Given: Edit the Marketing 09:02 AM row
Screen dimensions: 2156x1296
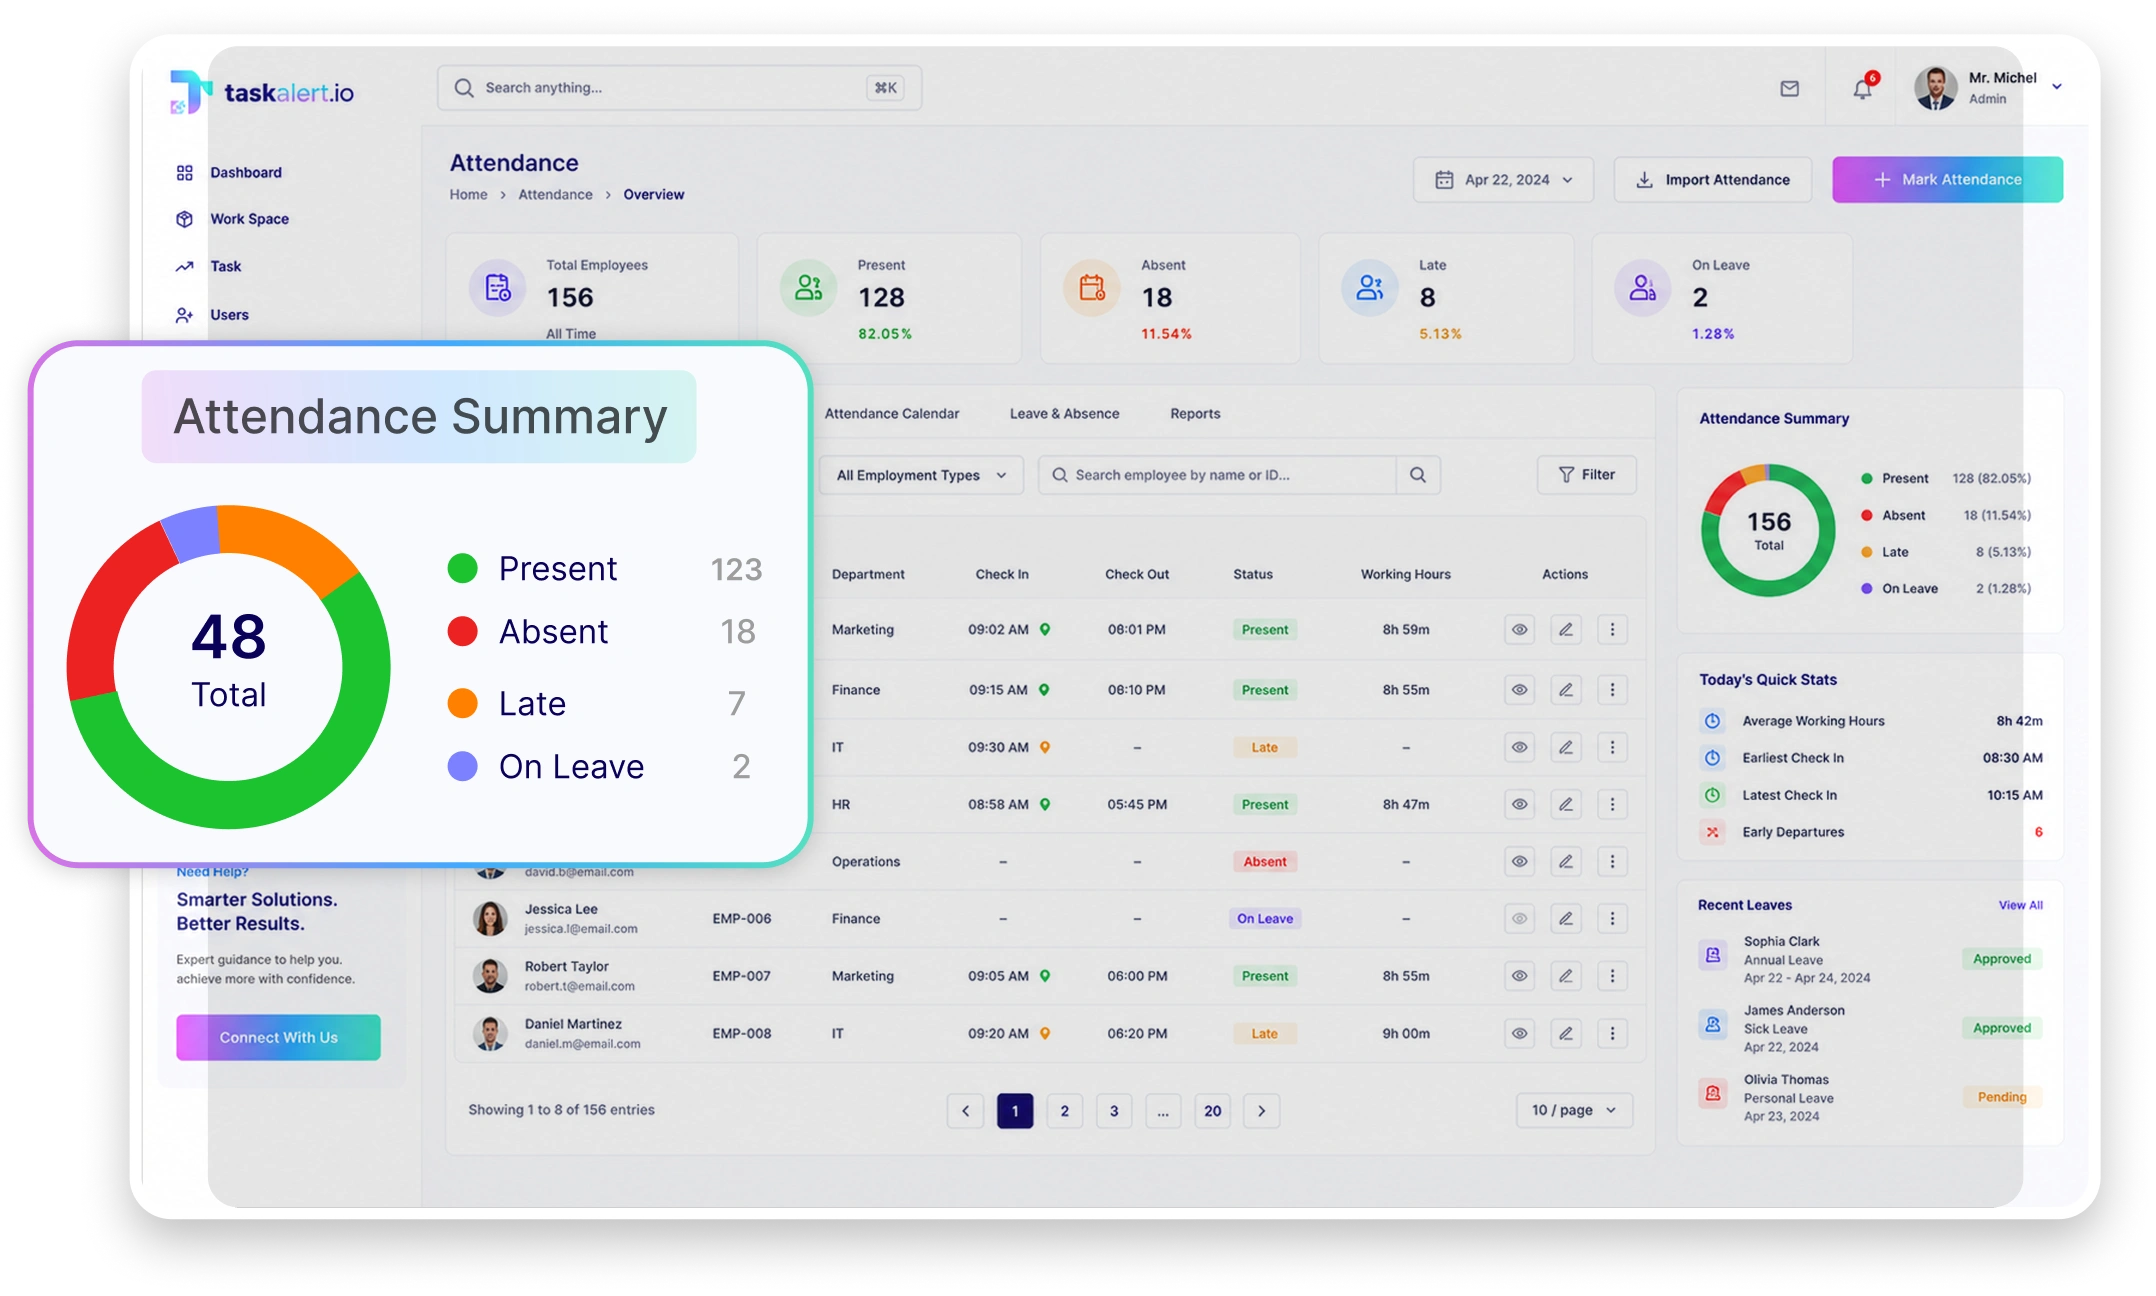Looking at the screenshot, I should [x=1566, y=630].
